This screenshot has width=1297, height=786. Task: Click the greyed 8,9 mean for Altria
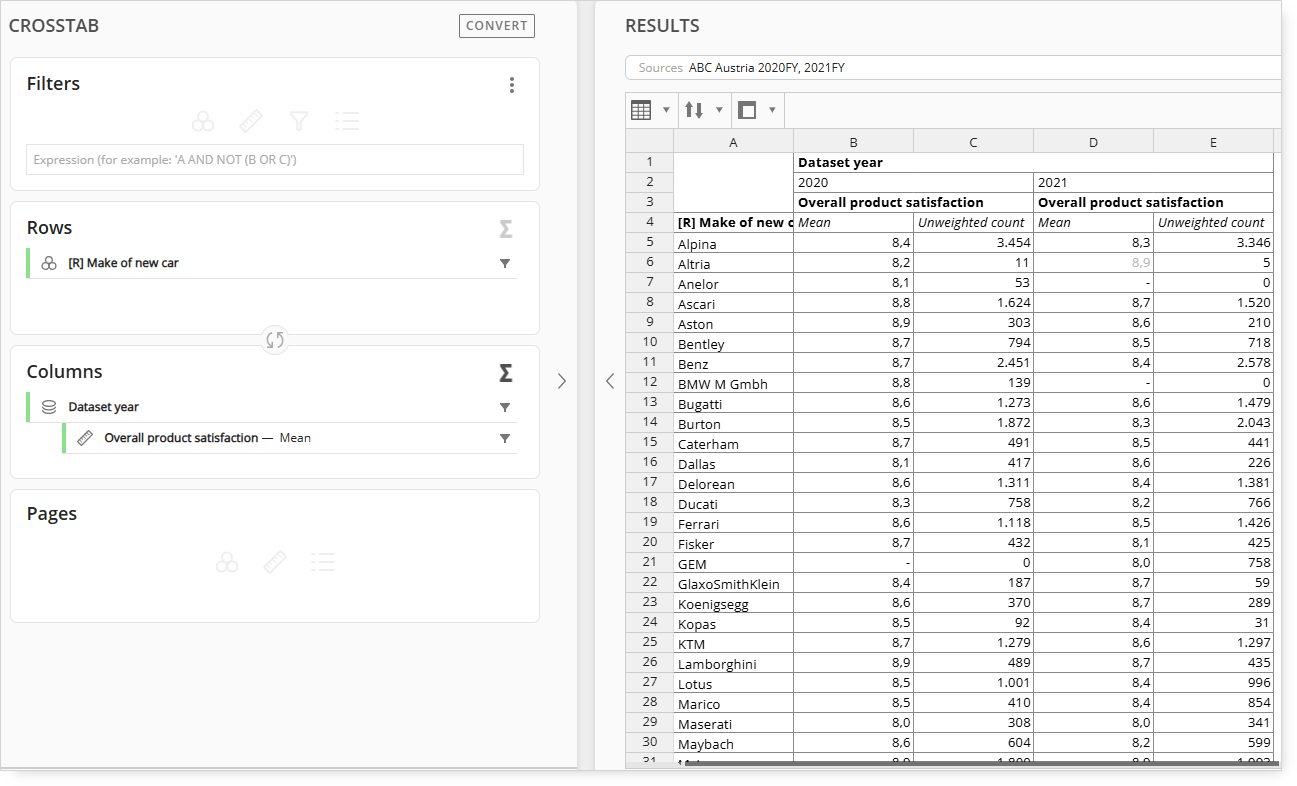[x=1093, y=263]
